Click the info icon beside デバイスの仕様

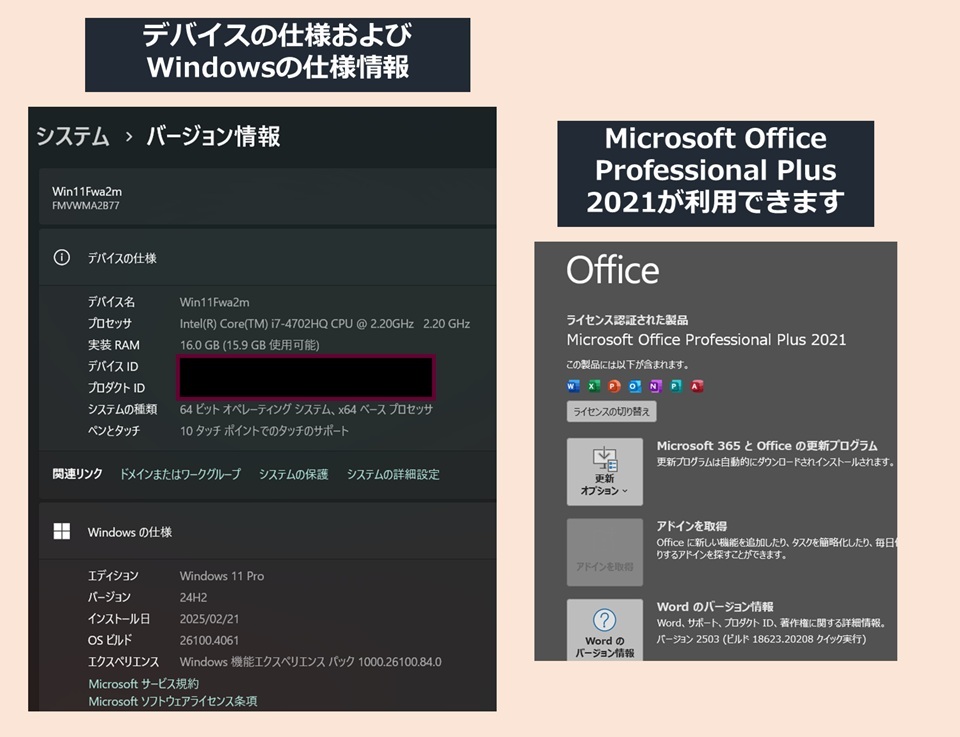click(61, 257)
